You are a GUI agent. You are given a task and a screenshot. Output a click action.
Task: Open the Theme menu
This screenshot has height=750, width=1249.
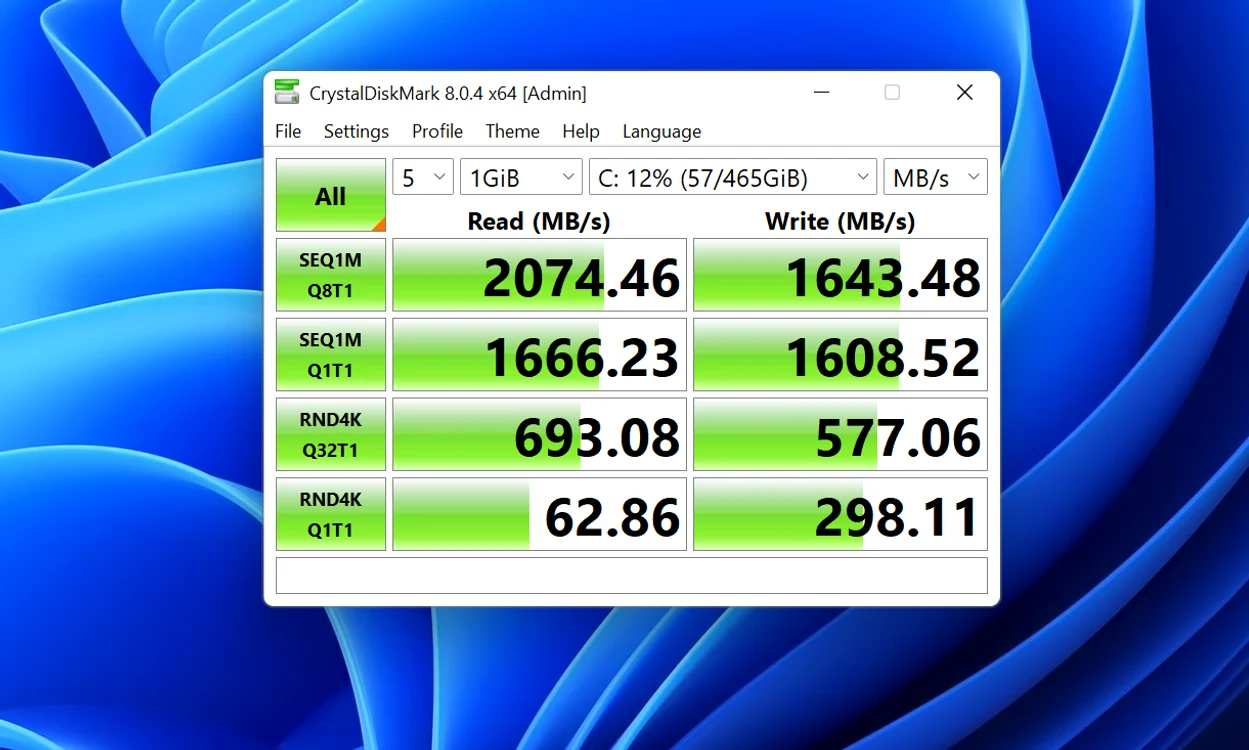point(512,131)
